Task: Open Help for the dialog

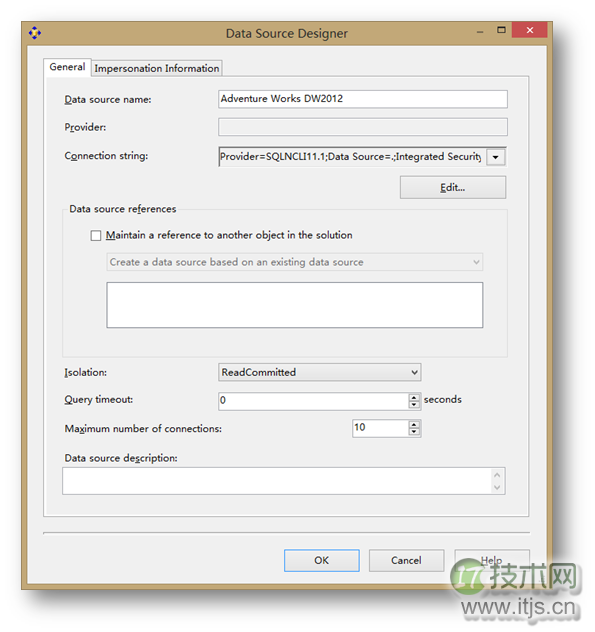Action: (492, 560)
